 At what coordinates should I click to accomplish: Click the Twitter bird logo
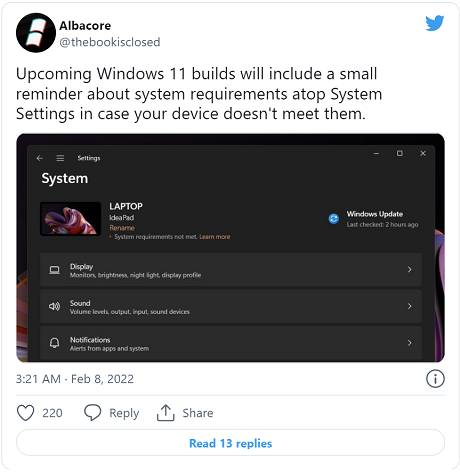[x=435, y=23]
